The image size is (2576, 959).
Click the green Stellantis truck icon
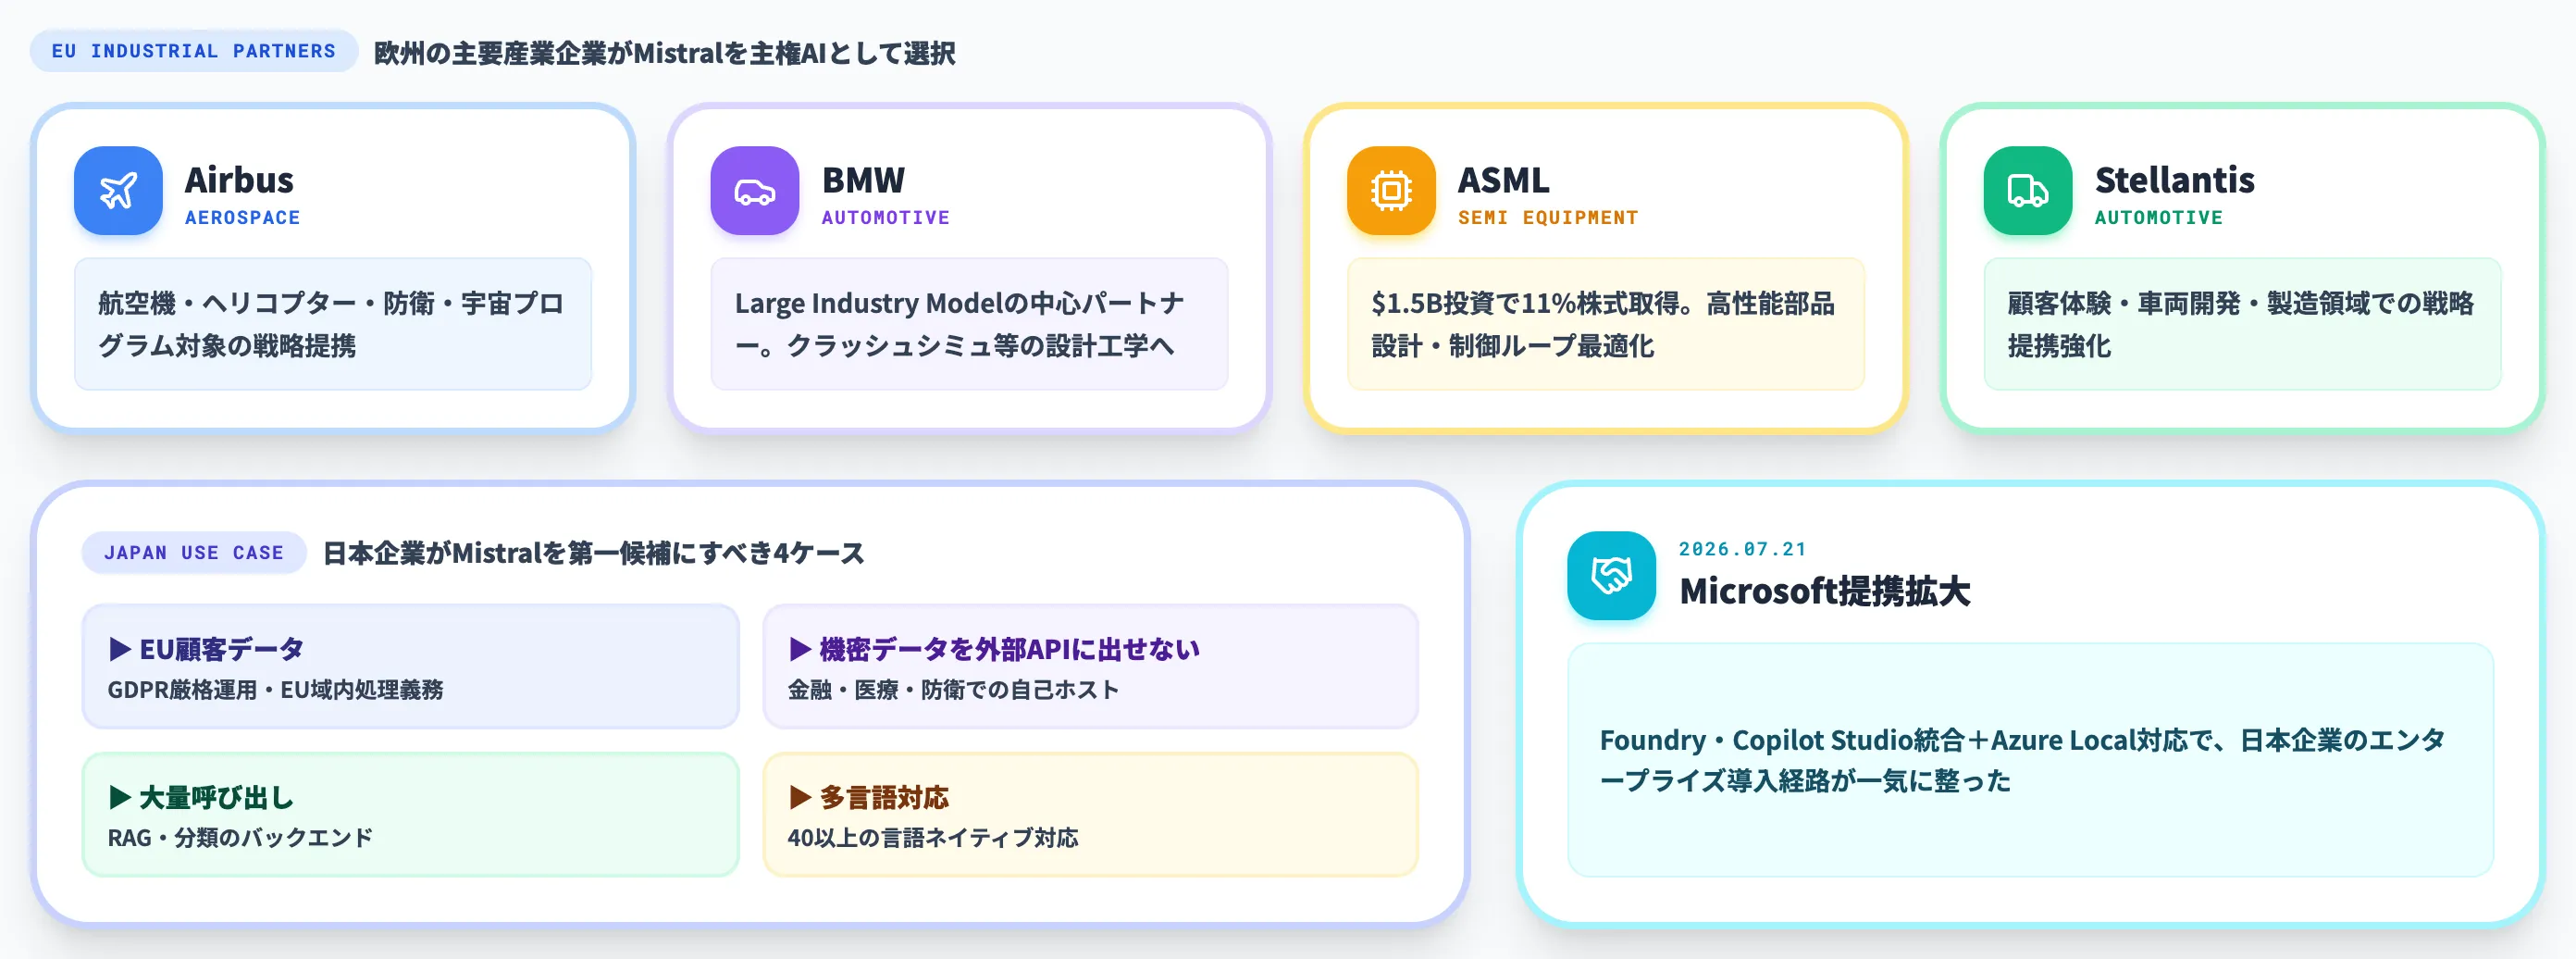tap(2028, 191)
